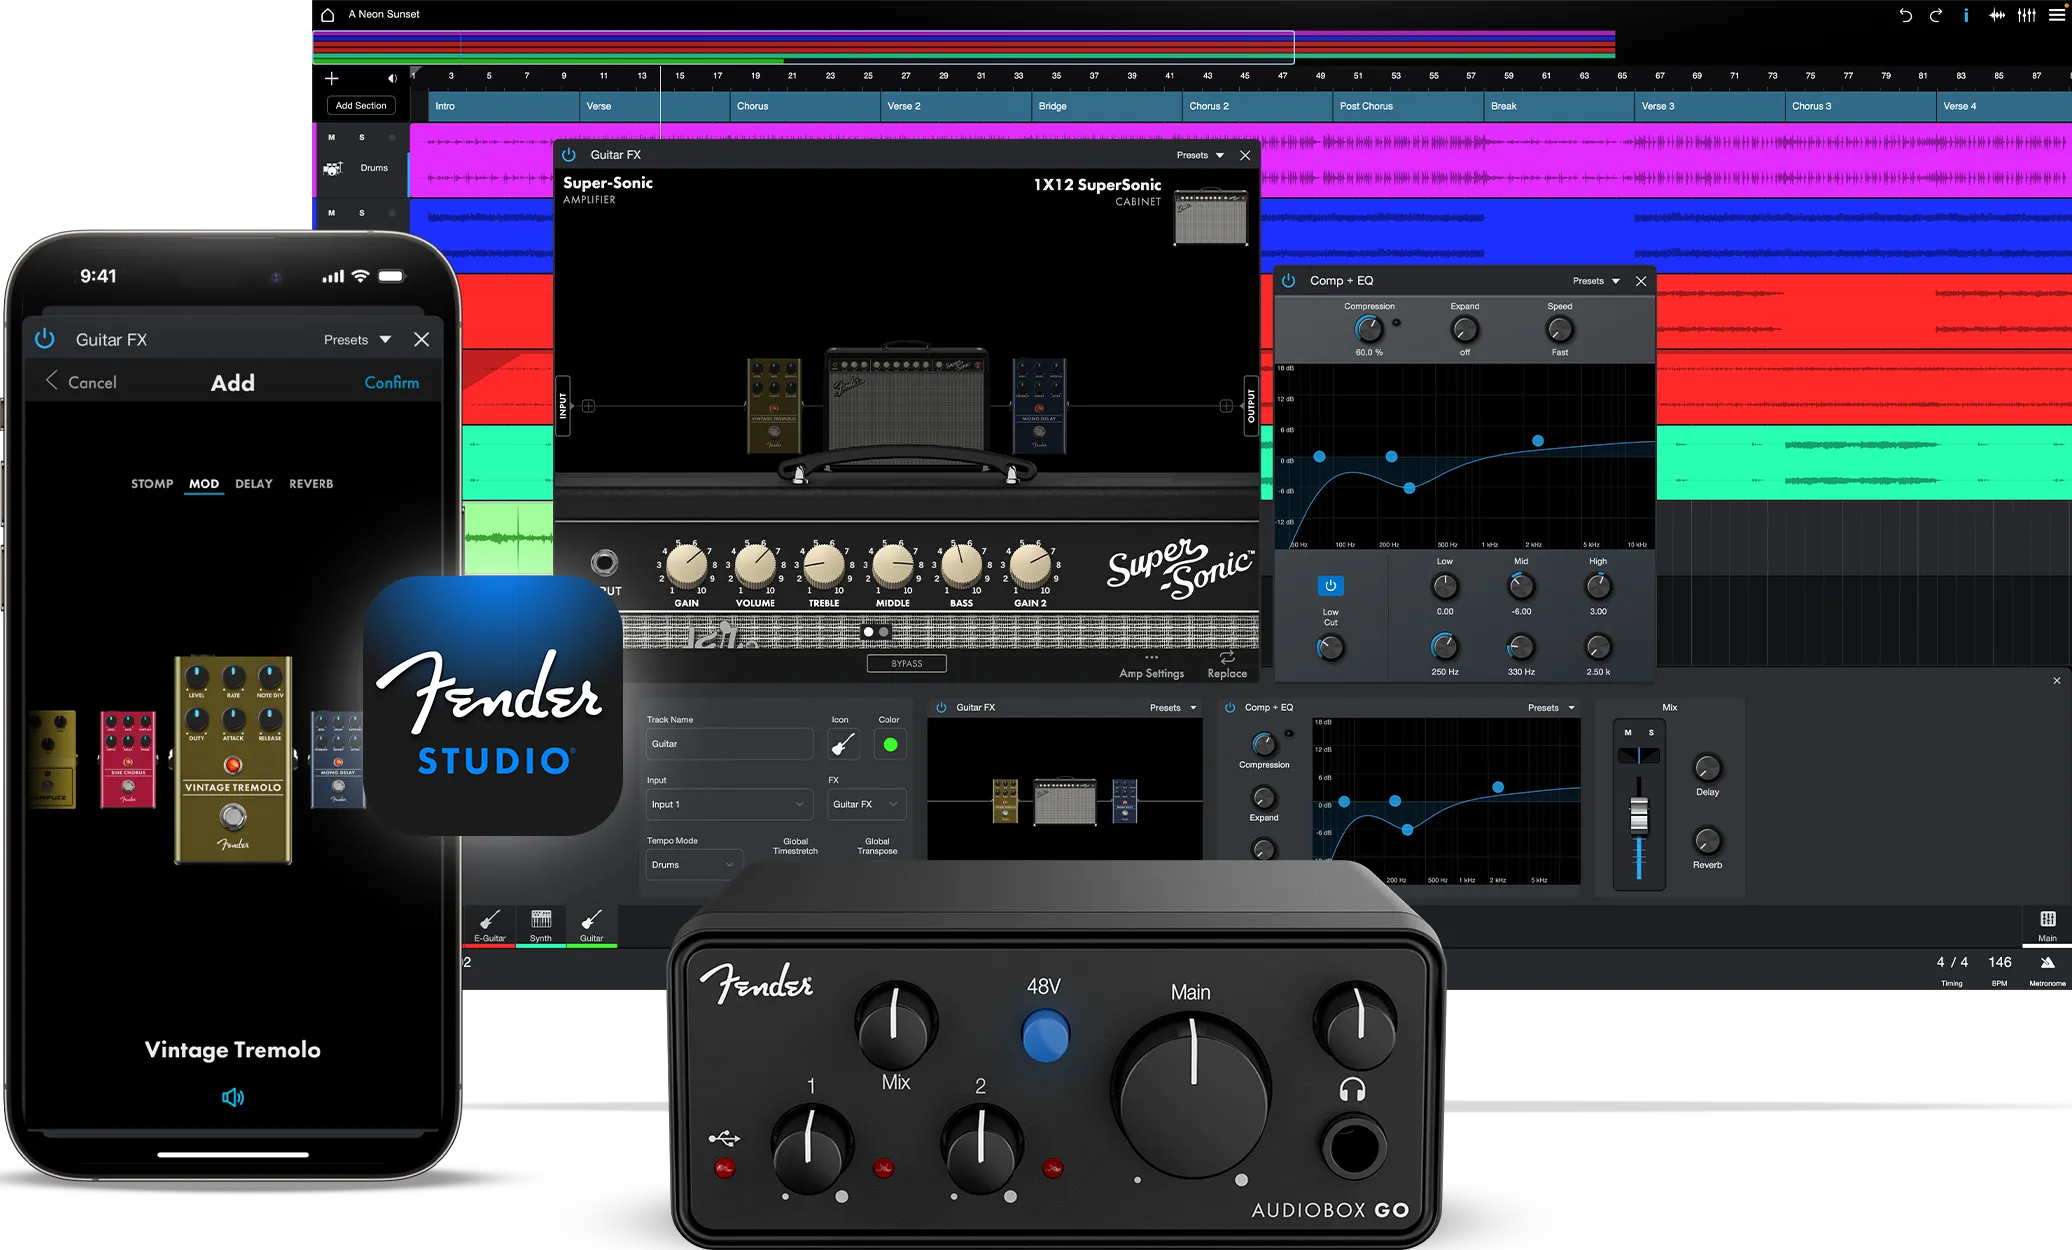Toggle Comp + EQ power in floating window
The image size is (2072, 1250).
pyautogui.click(x=1289, y=281)
